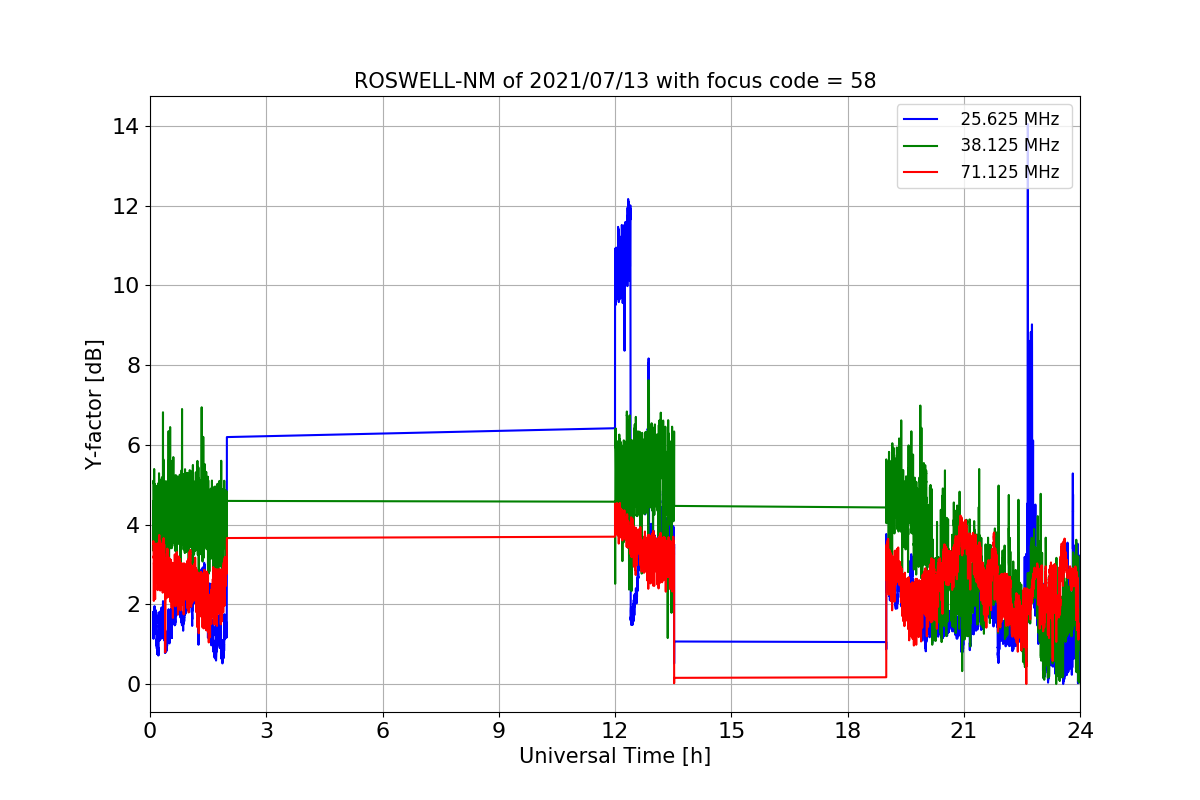The image size is (1200, 800).
Task: Click y-axis tick label 8
Action: point(132,366)
